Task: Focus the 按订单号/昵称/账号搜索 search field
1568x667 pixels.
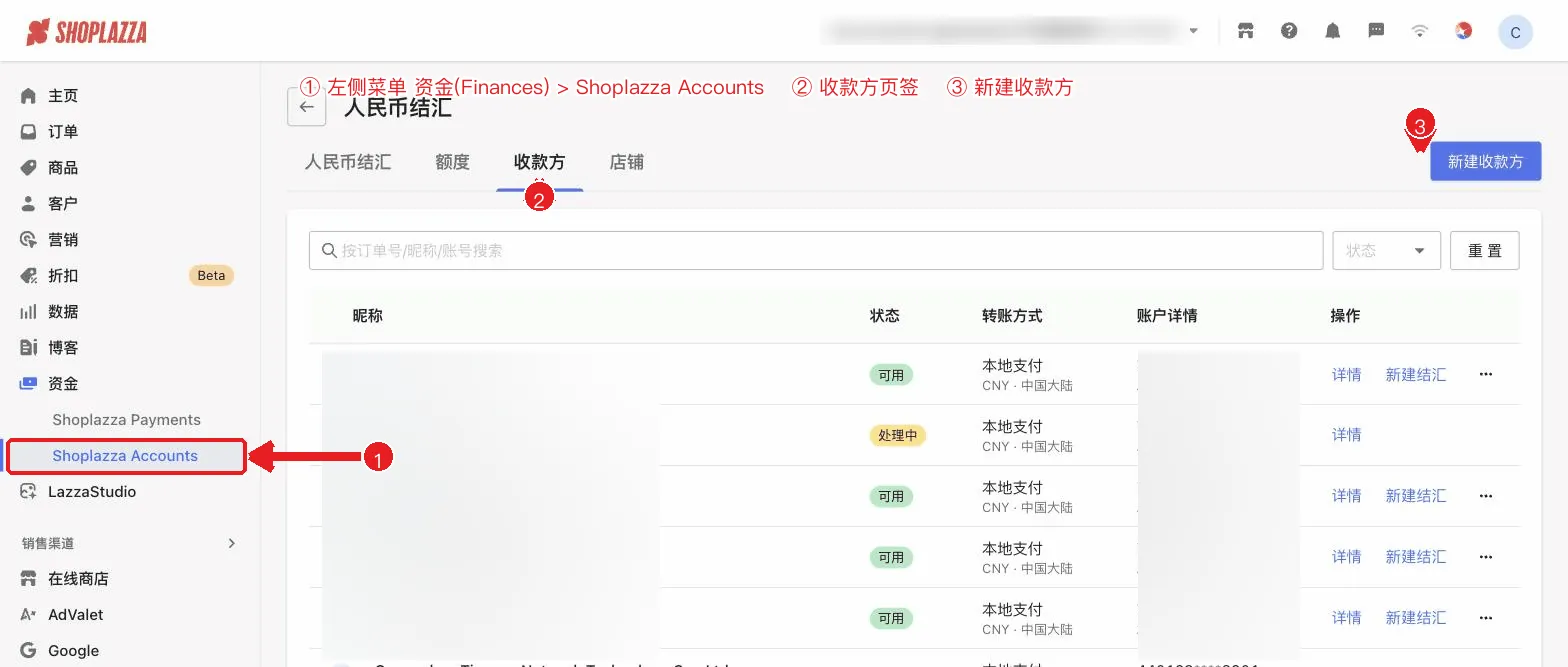Action: point(816,251)
